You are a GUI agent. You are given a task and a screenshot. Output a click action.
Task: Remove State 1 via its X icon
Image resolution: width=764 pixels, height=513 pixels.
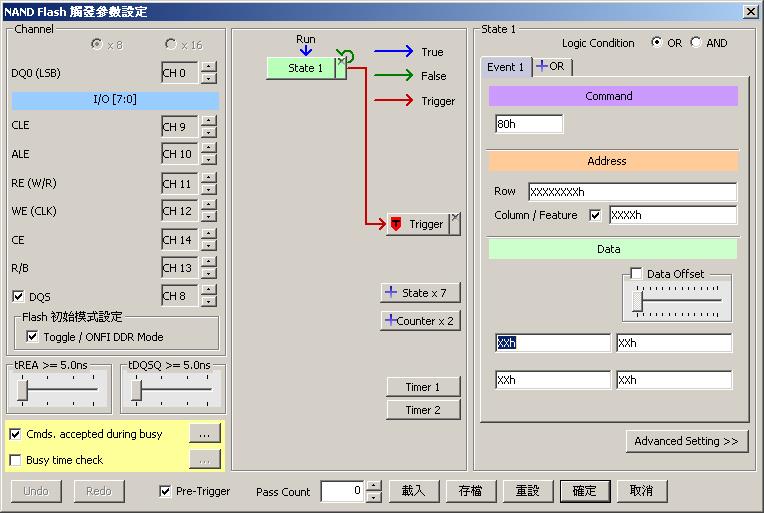341,62
